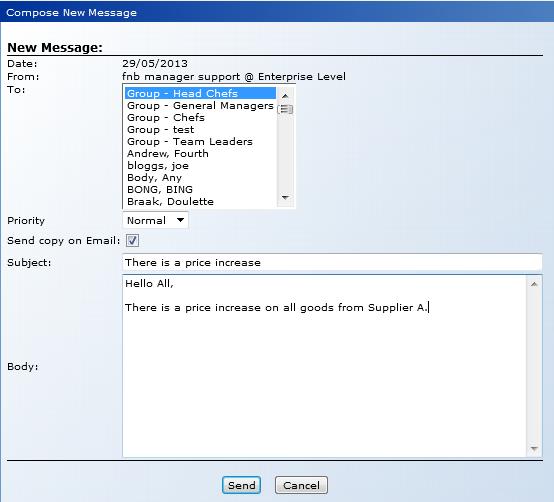Choose Group - Chefs in recipient list
The image size is (554, 502).
[200, 118]
